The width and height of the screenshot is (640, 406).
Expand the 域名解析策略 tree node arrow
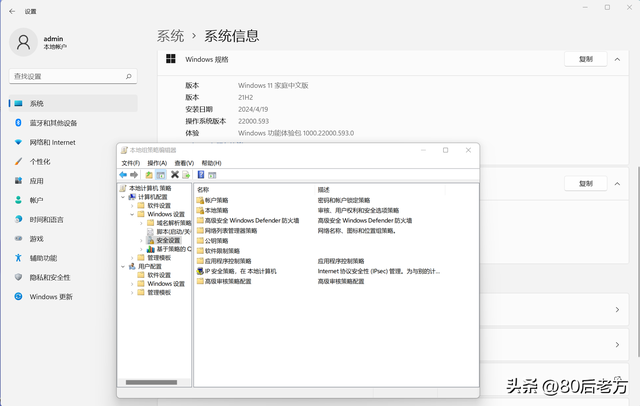pyautogui.click(x=141, y=223)
